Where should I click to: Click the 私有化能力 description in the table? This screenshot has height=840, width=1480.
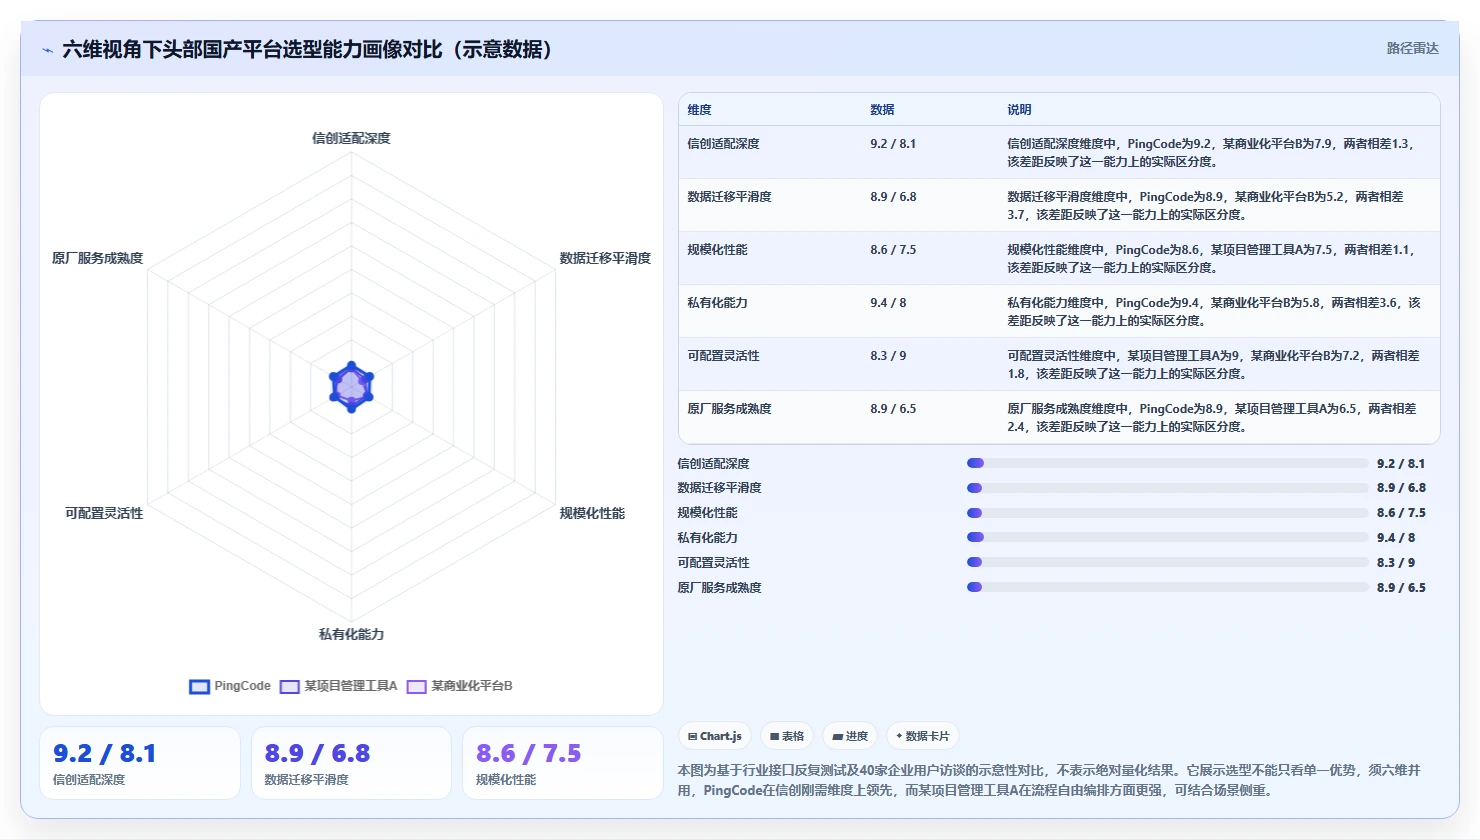(1214, 312)
